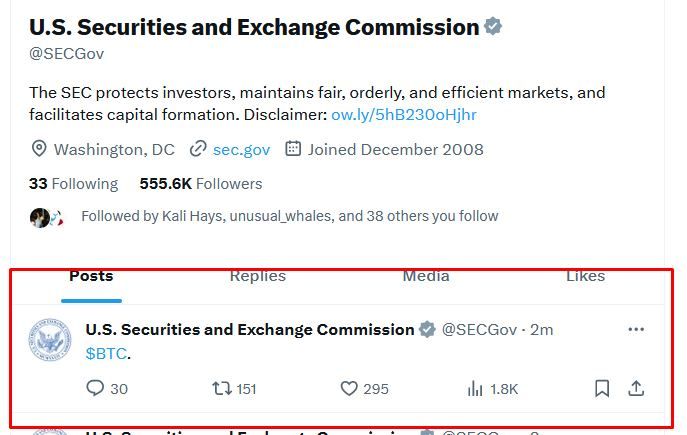This screenshot has height=435, width=687.
Task: Click the @SECGov handle on the post
Action: 480,329
